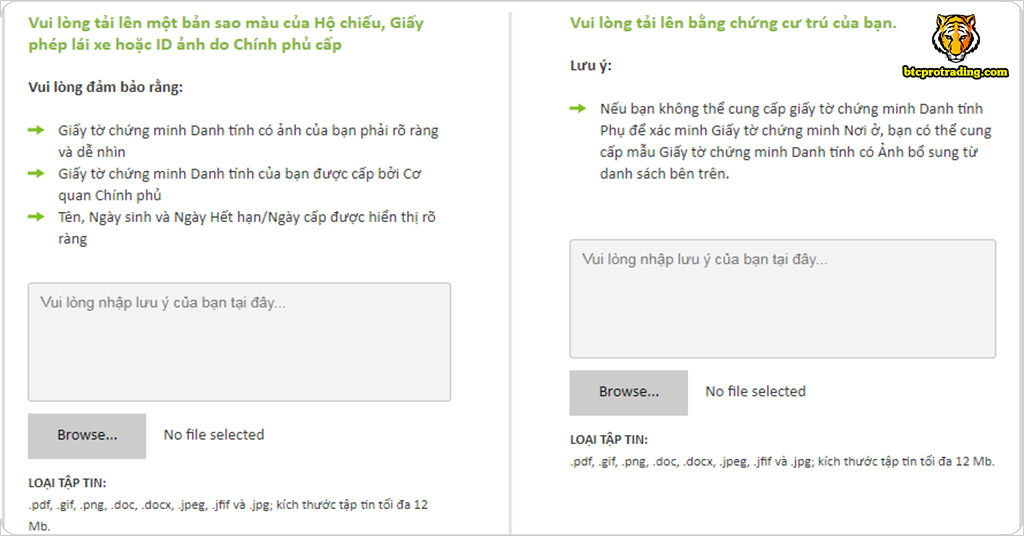This screenshot has width=1024, height=536.
Task: Click the "LOẠI TẬP TIN:" label in the right panel
Action: point(608,440)
